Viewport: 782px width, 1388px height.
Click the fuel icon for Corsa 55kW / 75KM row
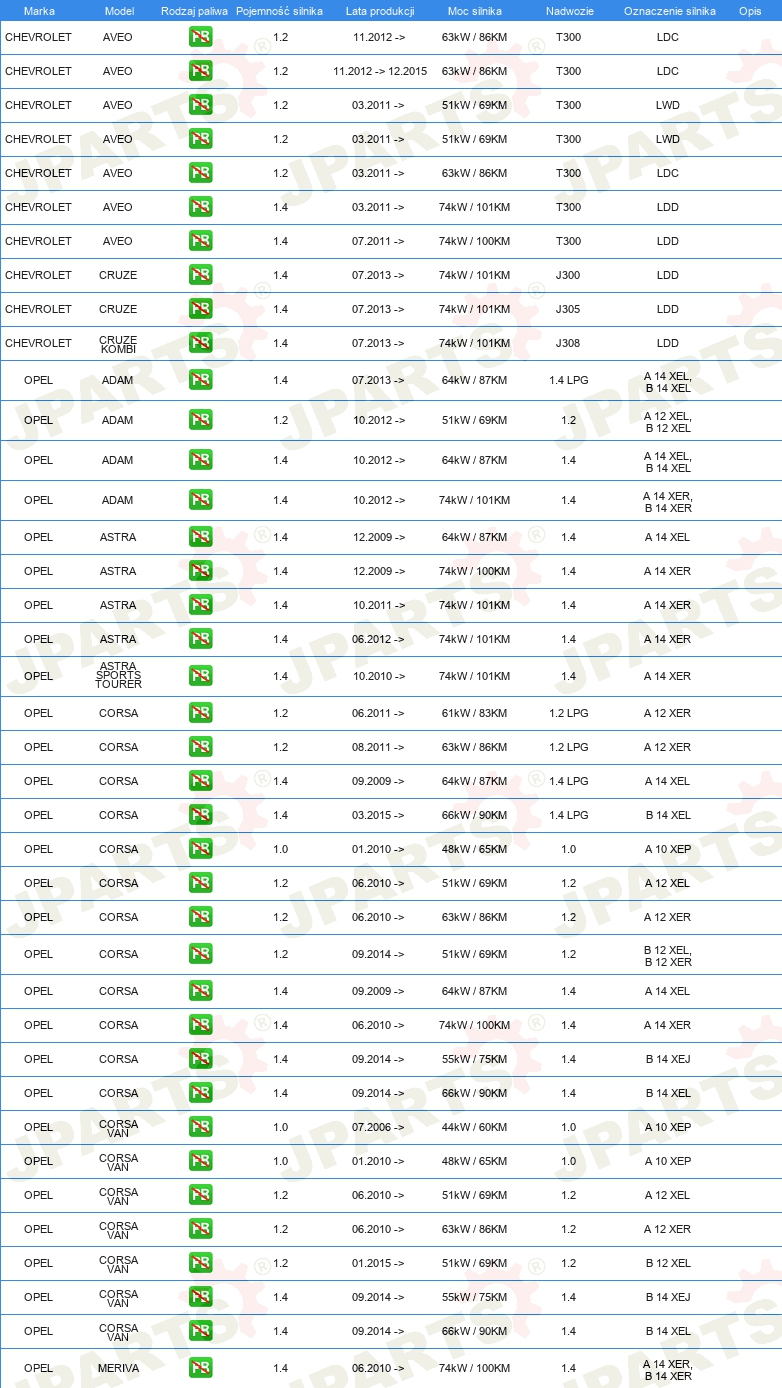(x=200, y=1059)
